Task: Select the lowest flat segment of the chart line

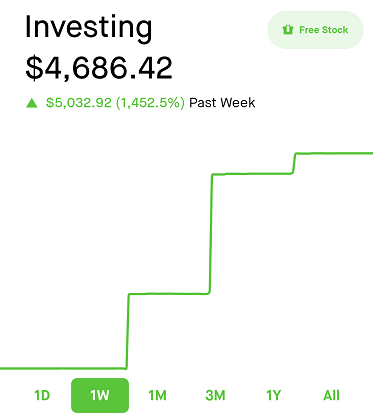Action: tap(63, 368)
